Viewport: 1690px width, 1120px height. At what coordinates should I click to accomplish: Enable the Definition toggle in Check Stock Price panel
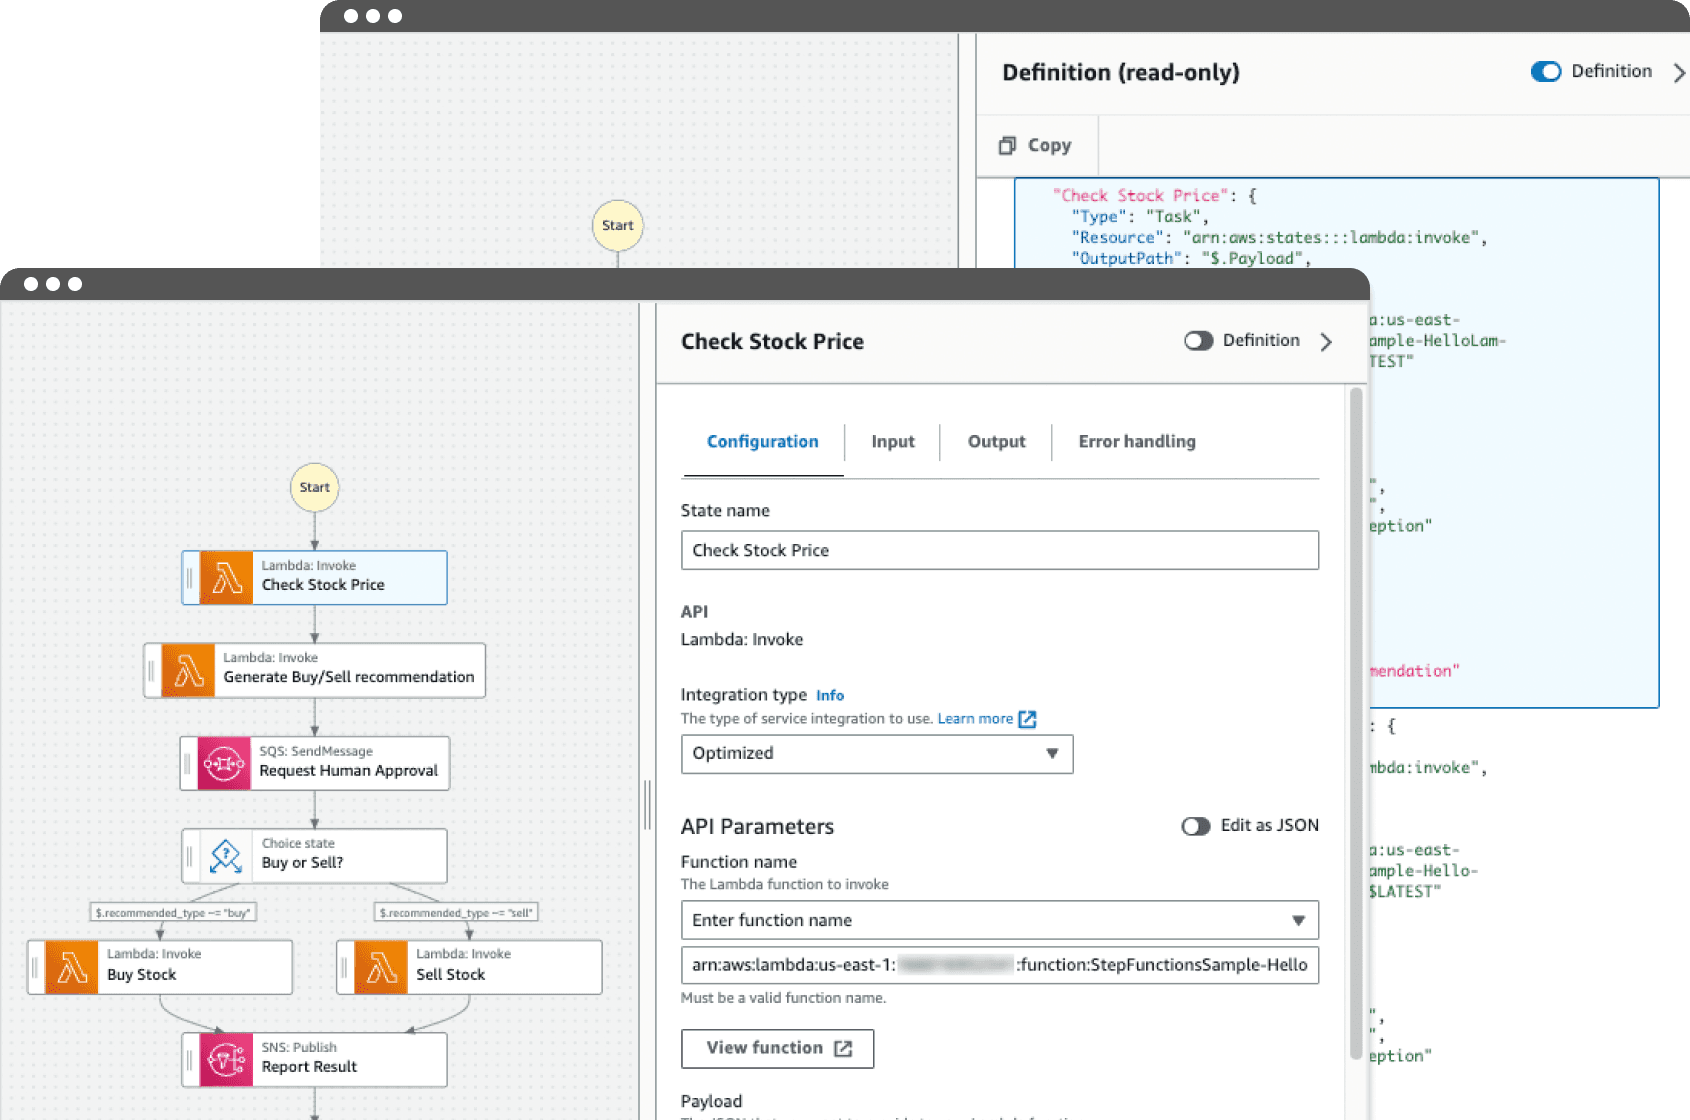[1198, 341]
